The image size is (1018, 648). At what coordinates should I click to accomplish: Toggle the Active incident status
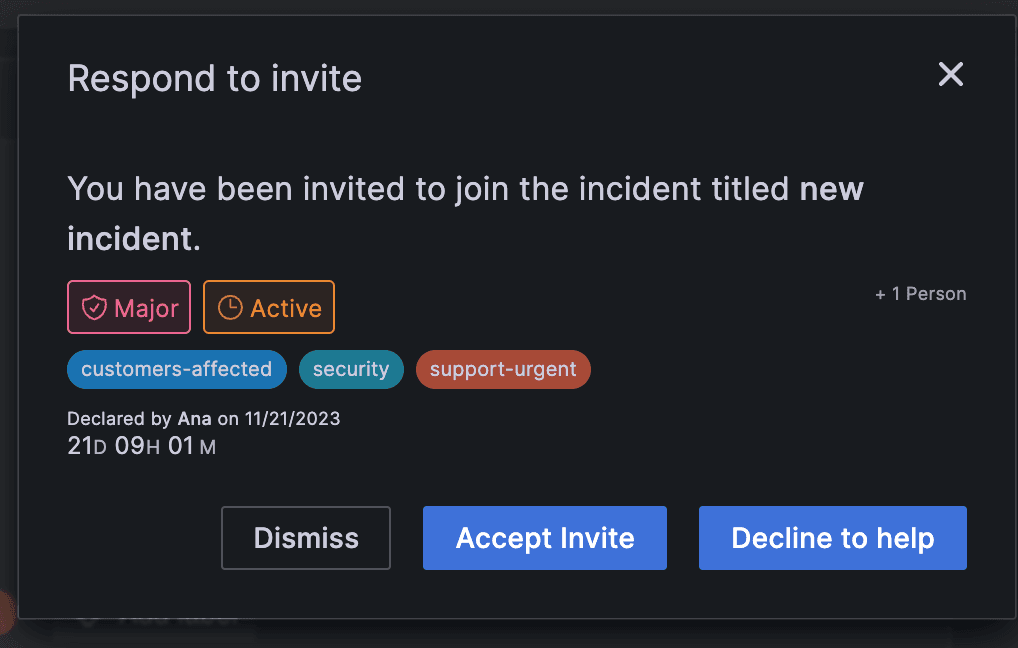tap(268, 307)
